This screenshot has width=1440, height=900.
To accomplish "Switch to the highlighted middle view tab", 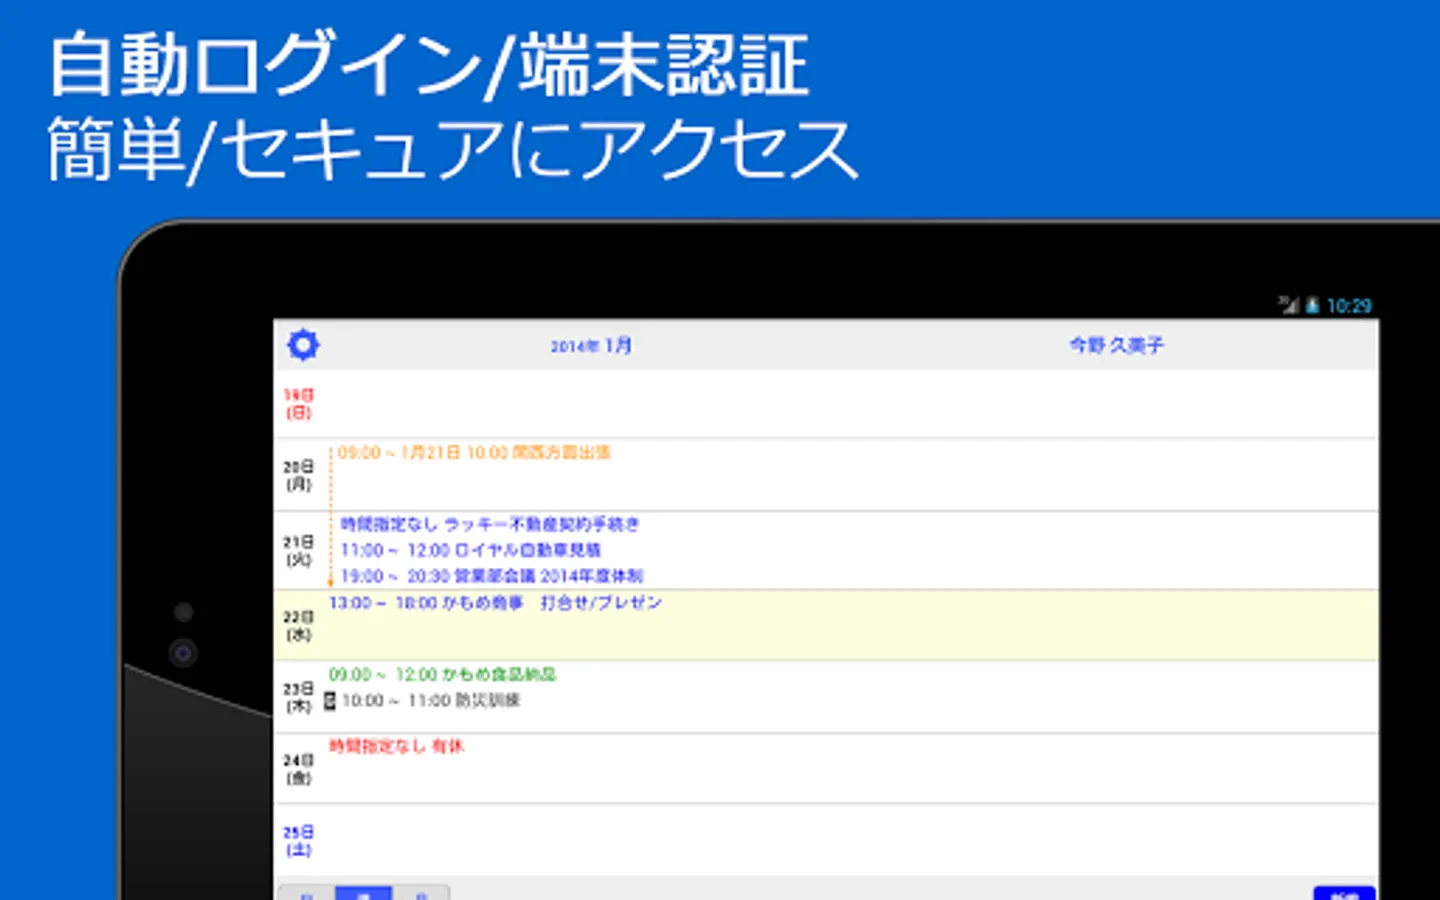I will 363,893.
